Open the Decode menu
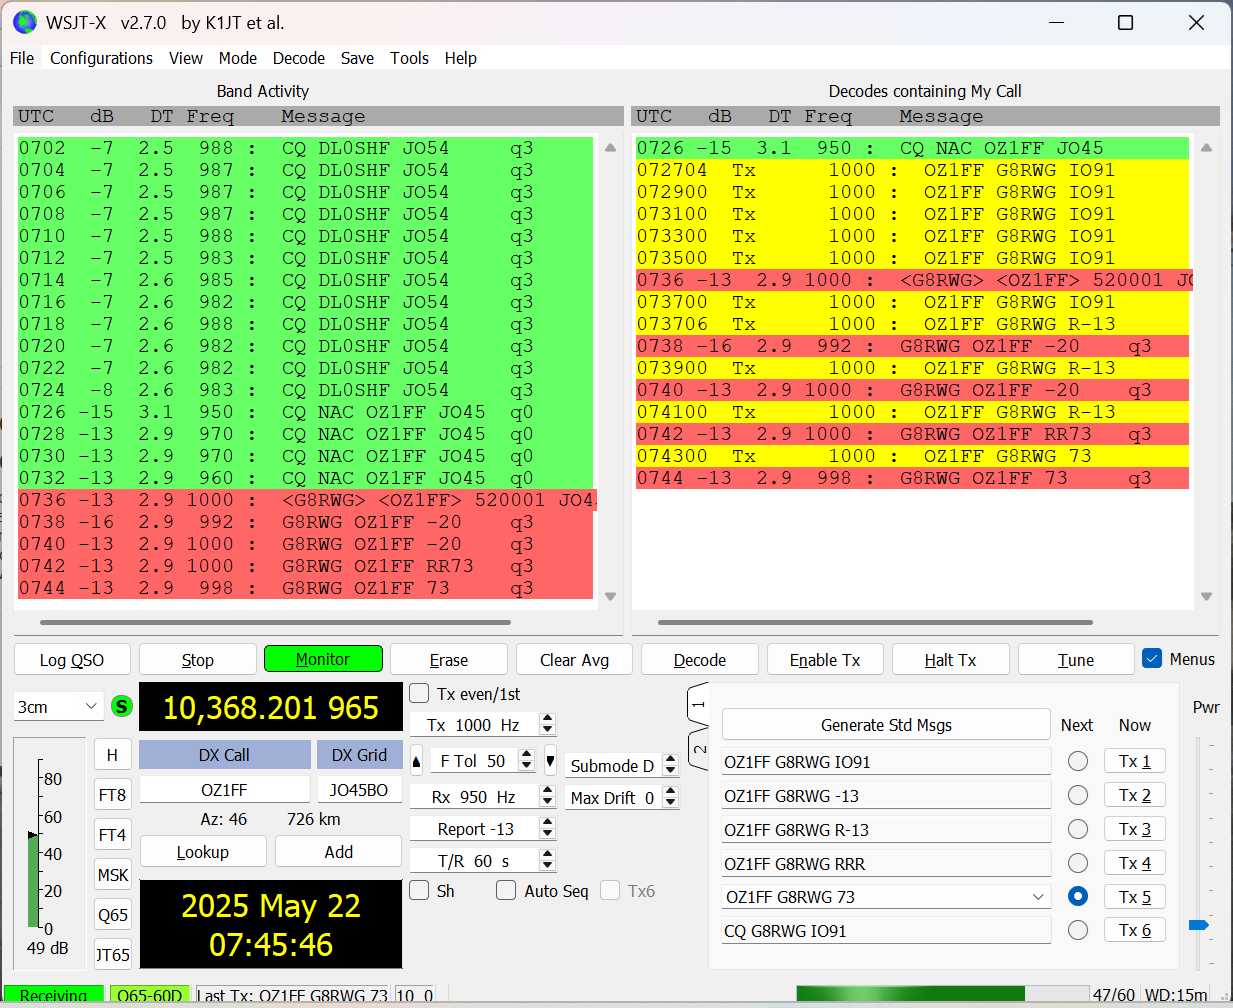Viewport: 1233px width, 1008px height. 299,58
